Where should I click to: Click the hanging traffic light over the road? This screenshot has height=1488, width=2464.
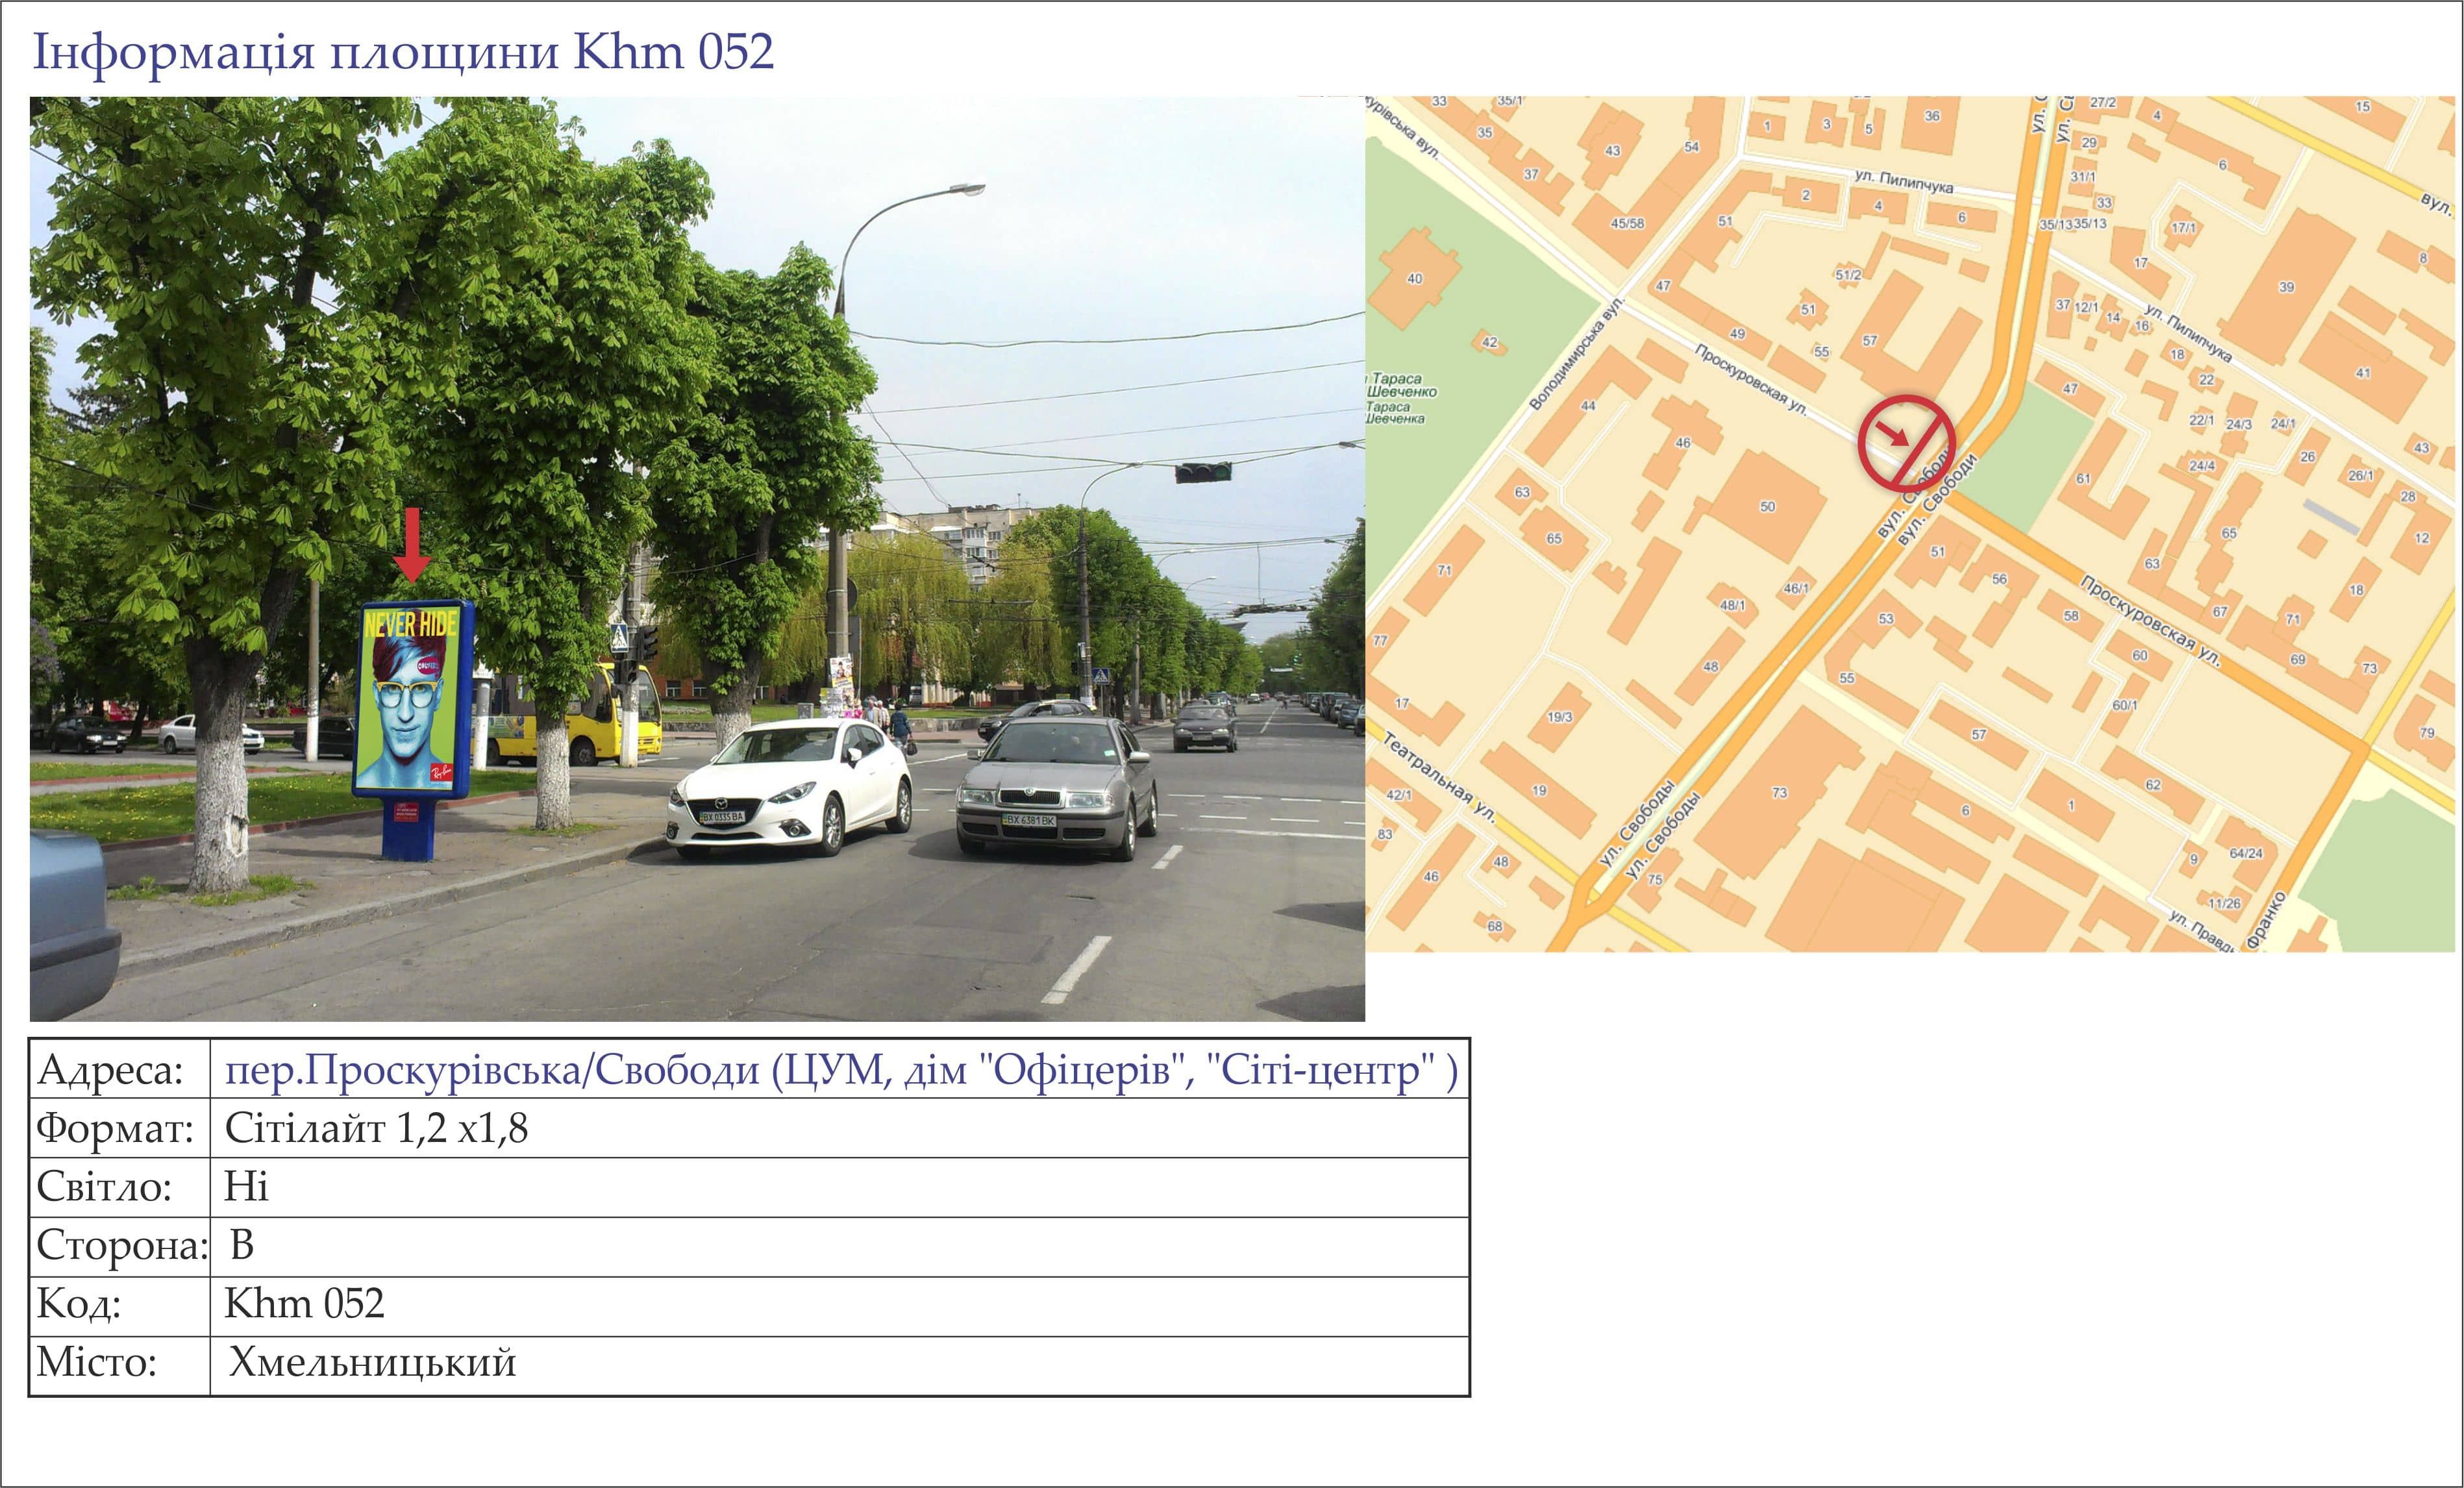coord(1202,472)
